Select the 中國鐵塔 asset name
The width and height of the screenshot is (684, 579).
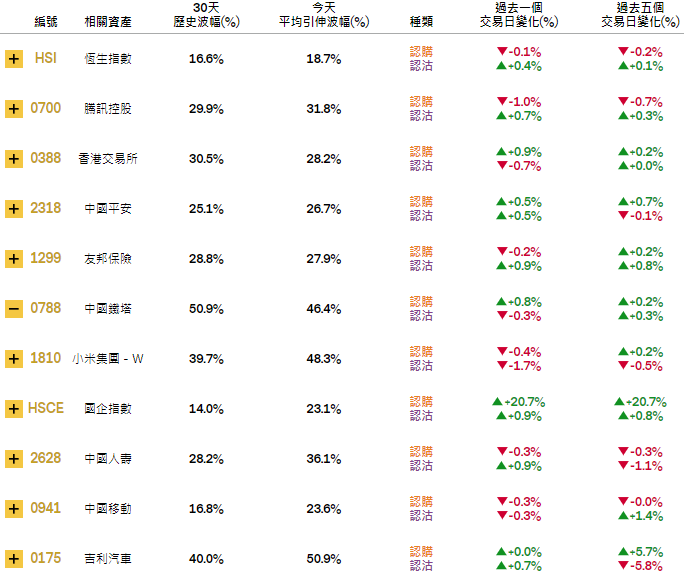pos(108,309)
